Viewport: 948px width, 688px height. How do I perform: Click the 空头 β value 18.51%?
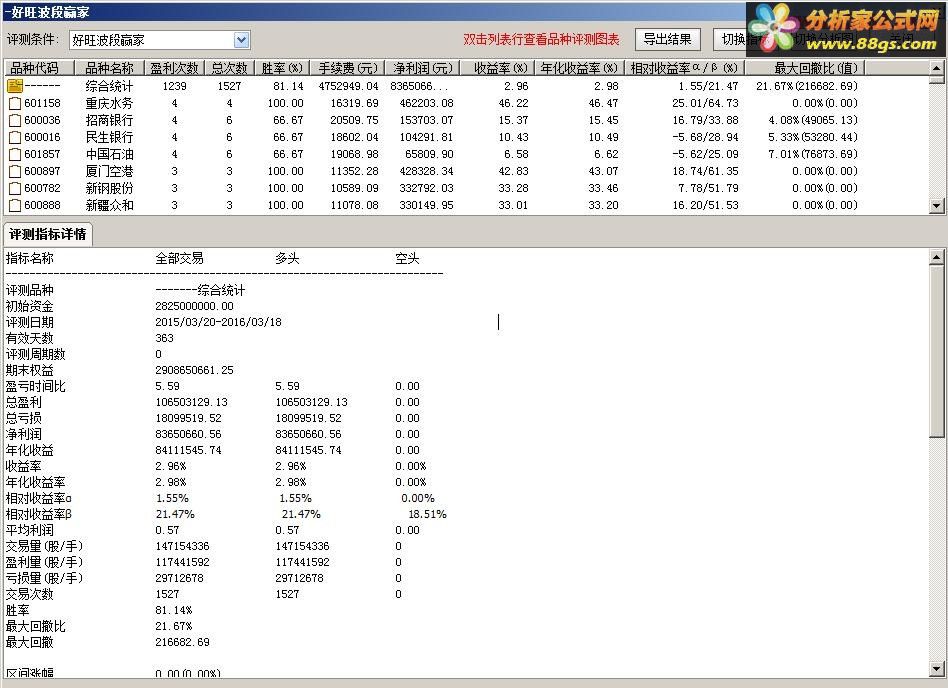pos(427,514)
